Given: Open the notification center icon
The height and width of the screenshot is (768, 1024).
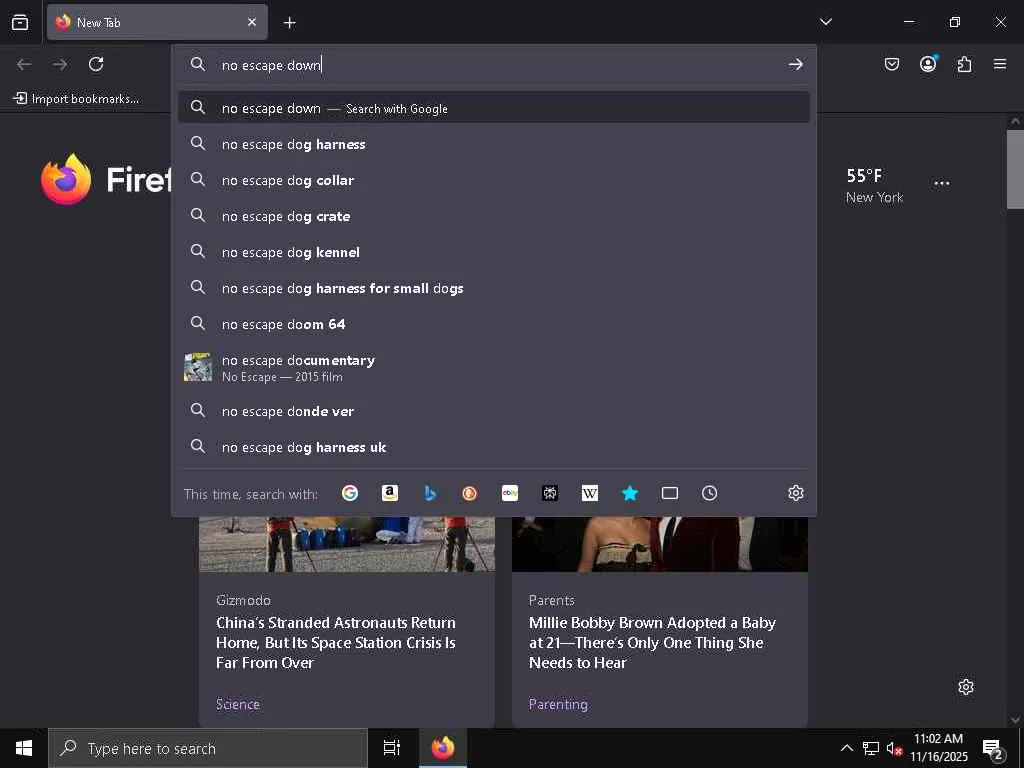Looking at the screenshot, I should (993, 749).
